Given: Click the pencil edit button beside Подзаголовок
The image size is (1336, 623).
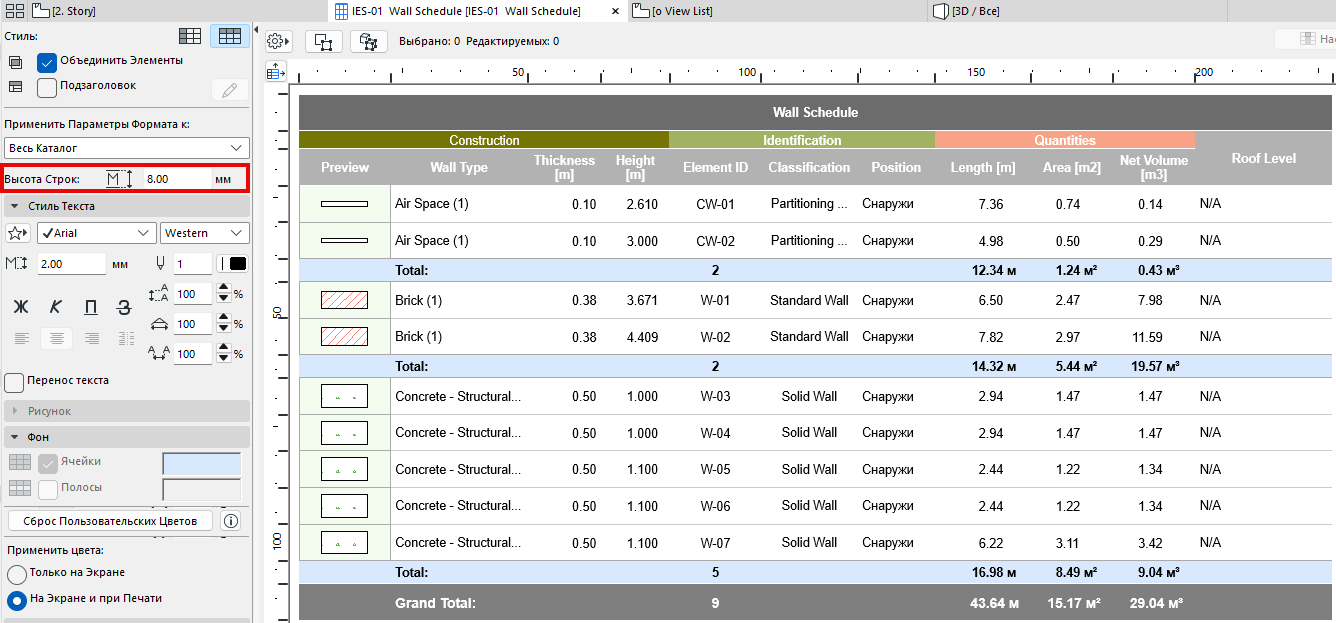Looking at the screenshot, I should click(x=229, y=90).
